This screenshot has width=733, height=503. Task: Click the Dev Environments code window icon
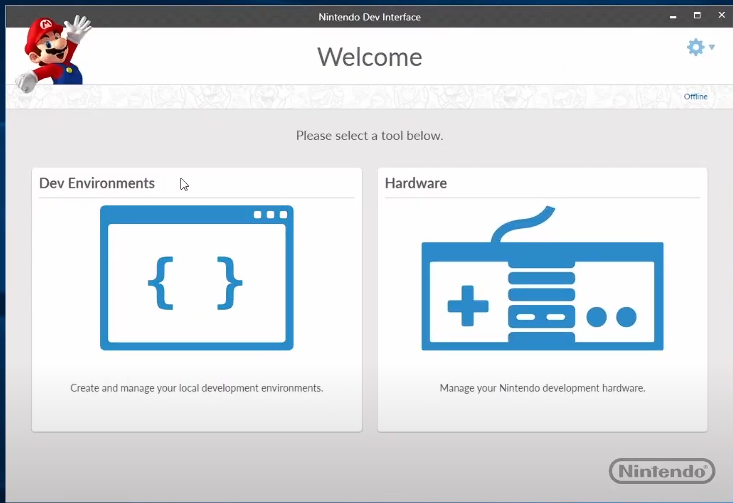(196, 277)
